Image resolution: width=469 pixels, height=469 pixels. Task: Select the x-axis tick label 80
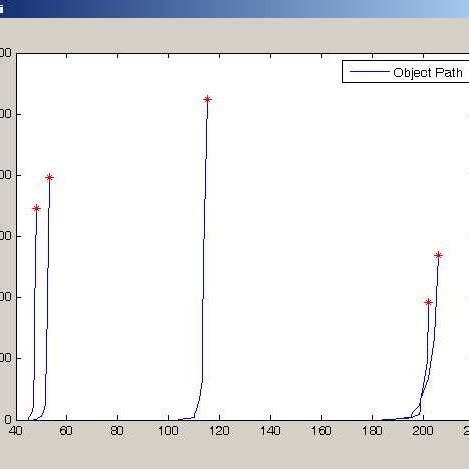(x=117, y=431)
